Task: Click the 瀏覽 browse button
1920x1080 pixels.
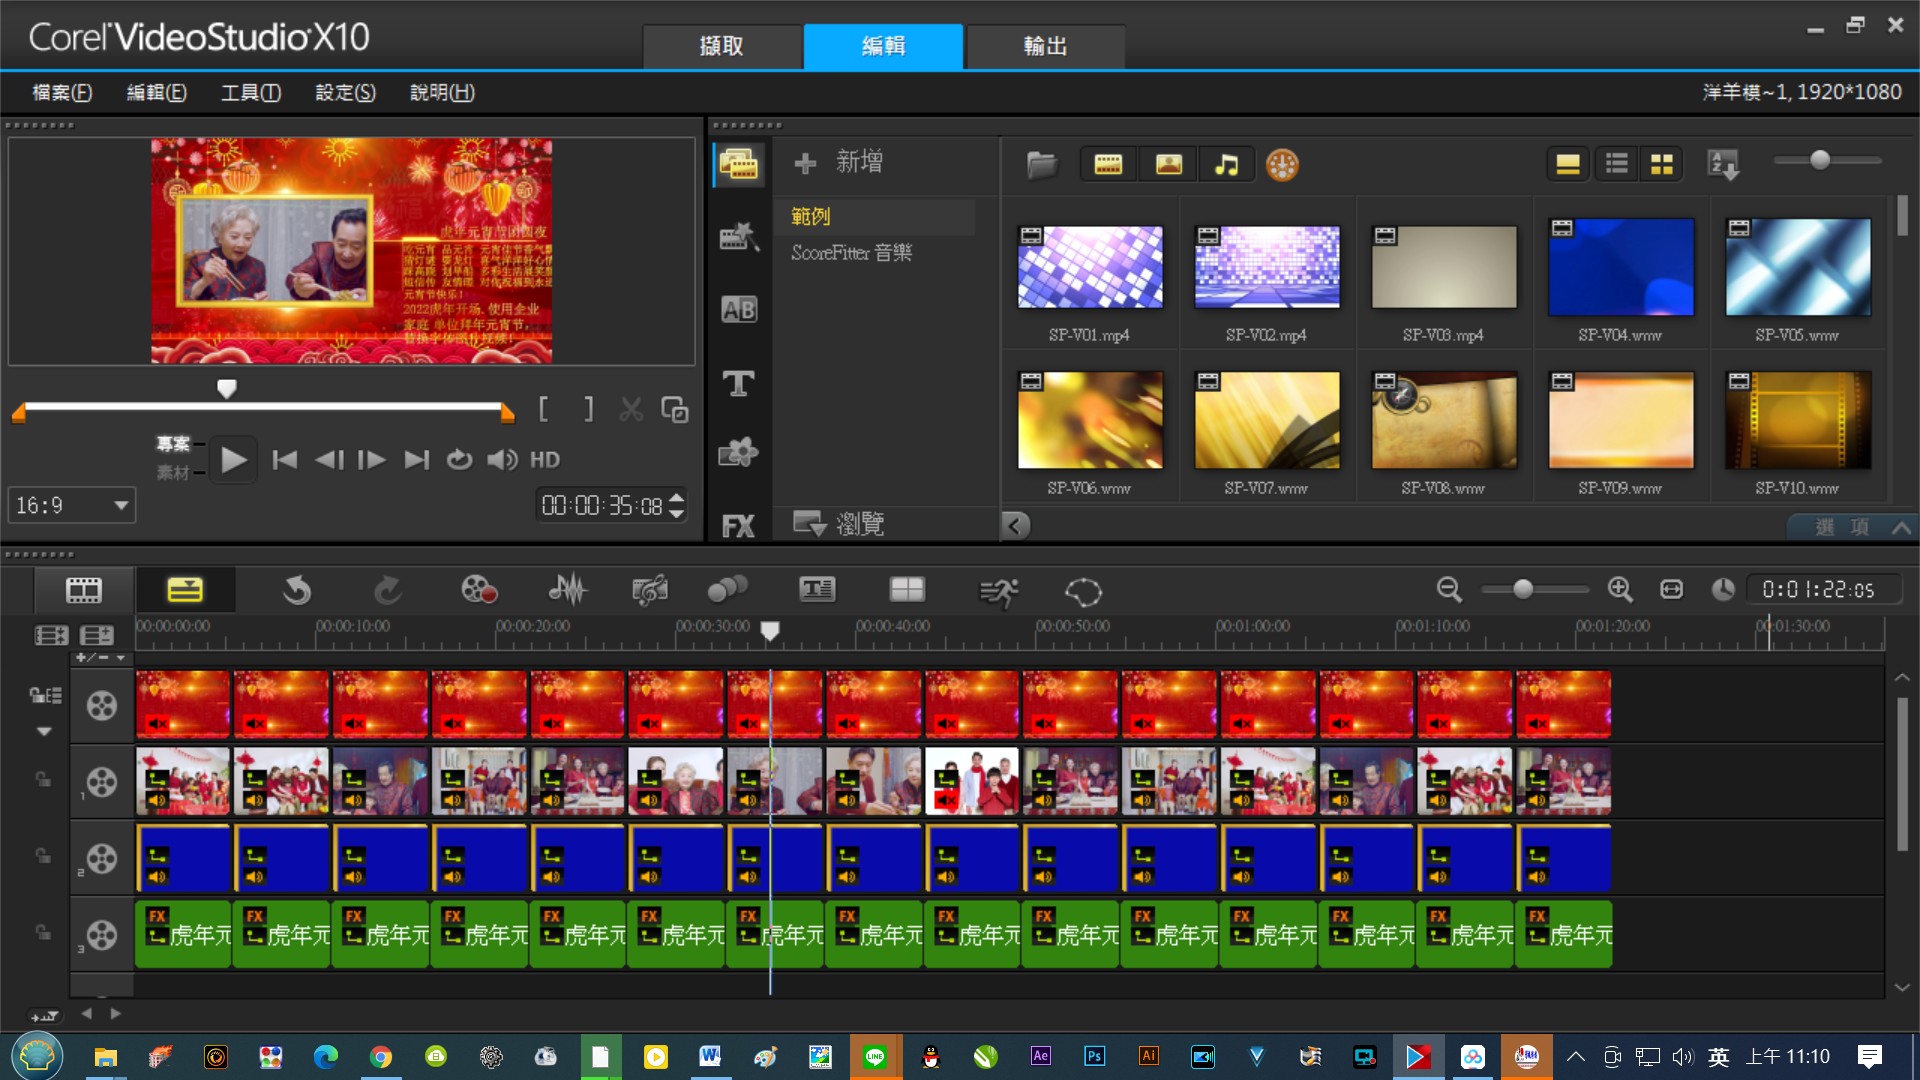Action: pos(839,524)
